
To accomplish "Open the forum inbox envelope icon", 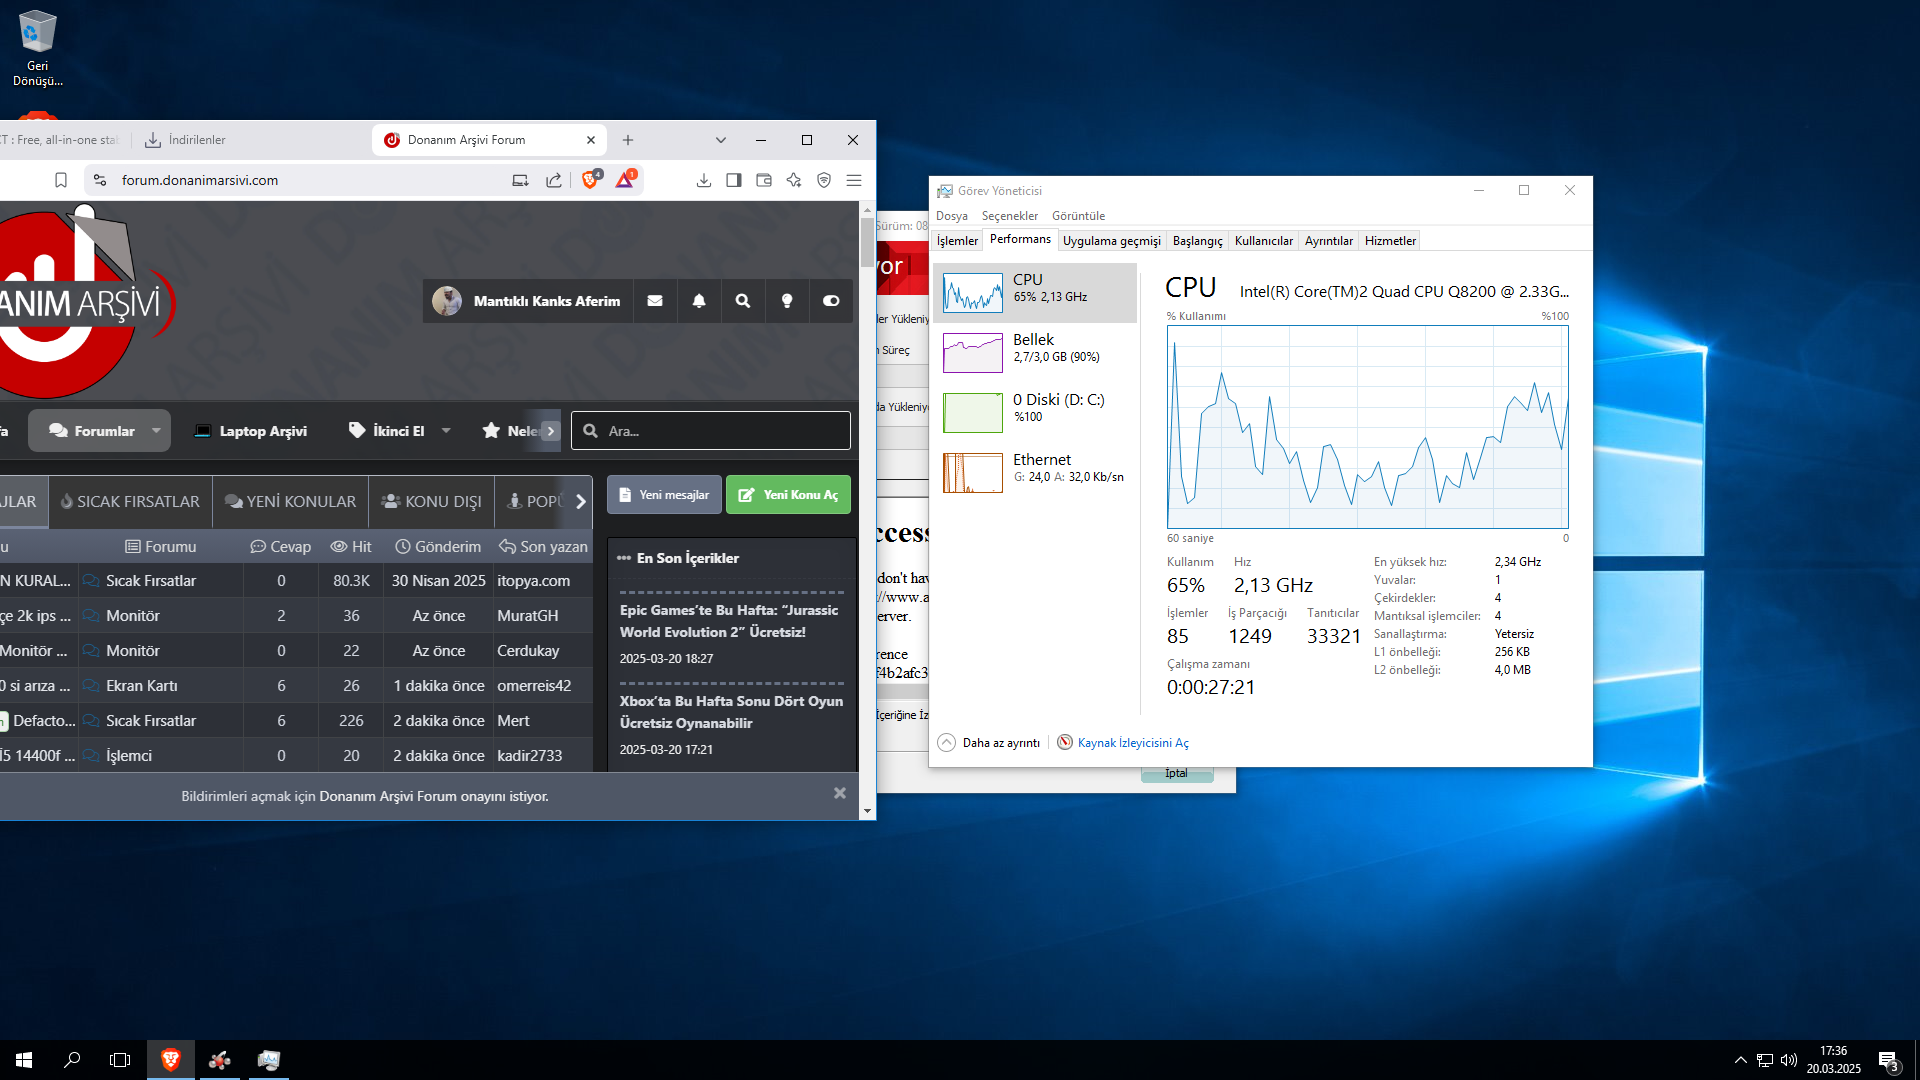I will pyautogui.click(x=655, y=301).
